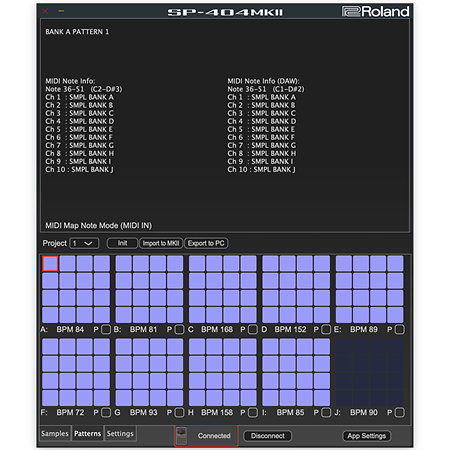Click the Export to PC button
Viewport: 450px width, 450px height.
pyautogui.click(x=206, y=243)
